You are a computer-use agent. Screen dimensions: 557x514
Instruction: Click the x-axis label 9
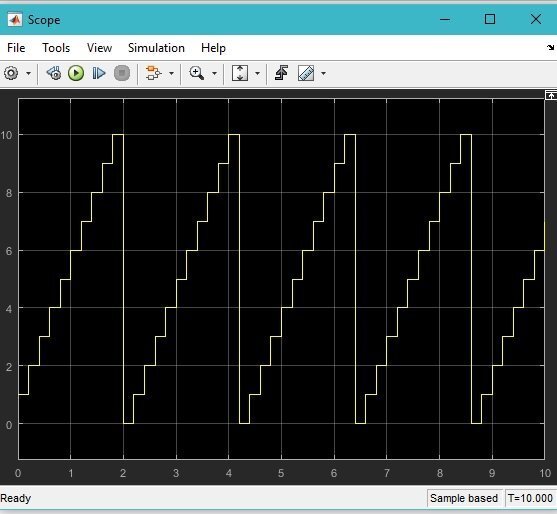click(492, 473)
